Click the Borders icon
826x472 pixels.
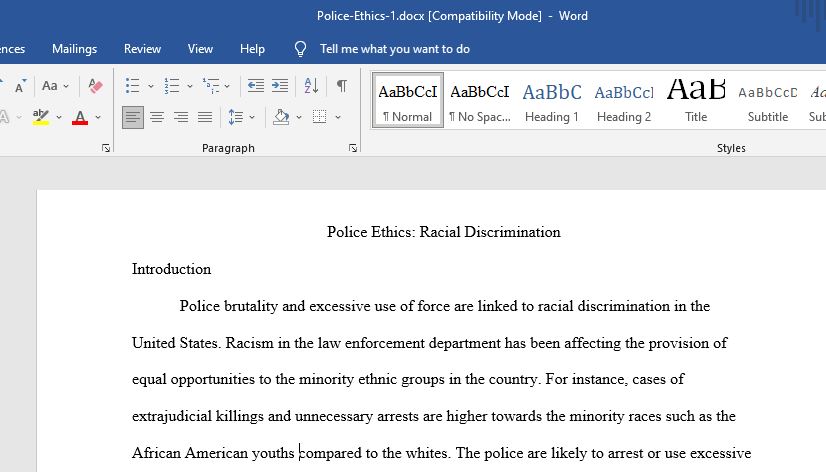pos(319,117)
